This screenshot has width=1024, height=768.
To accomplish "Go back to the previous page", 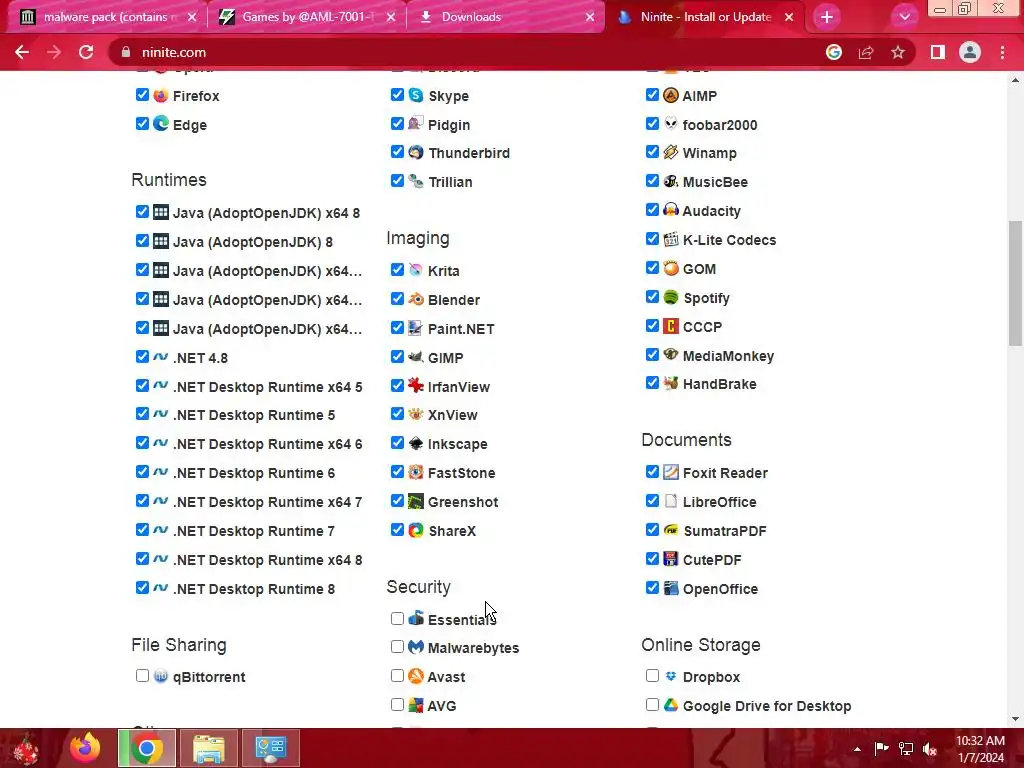I will (22, 52).
